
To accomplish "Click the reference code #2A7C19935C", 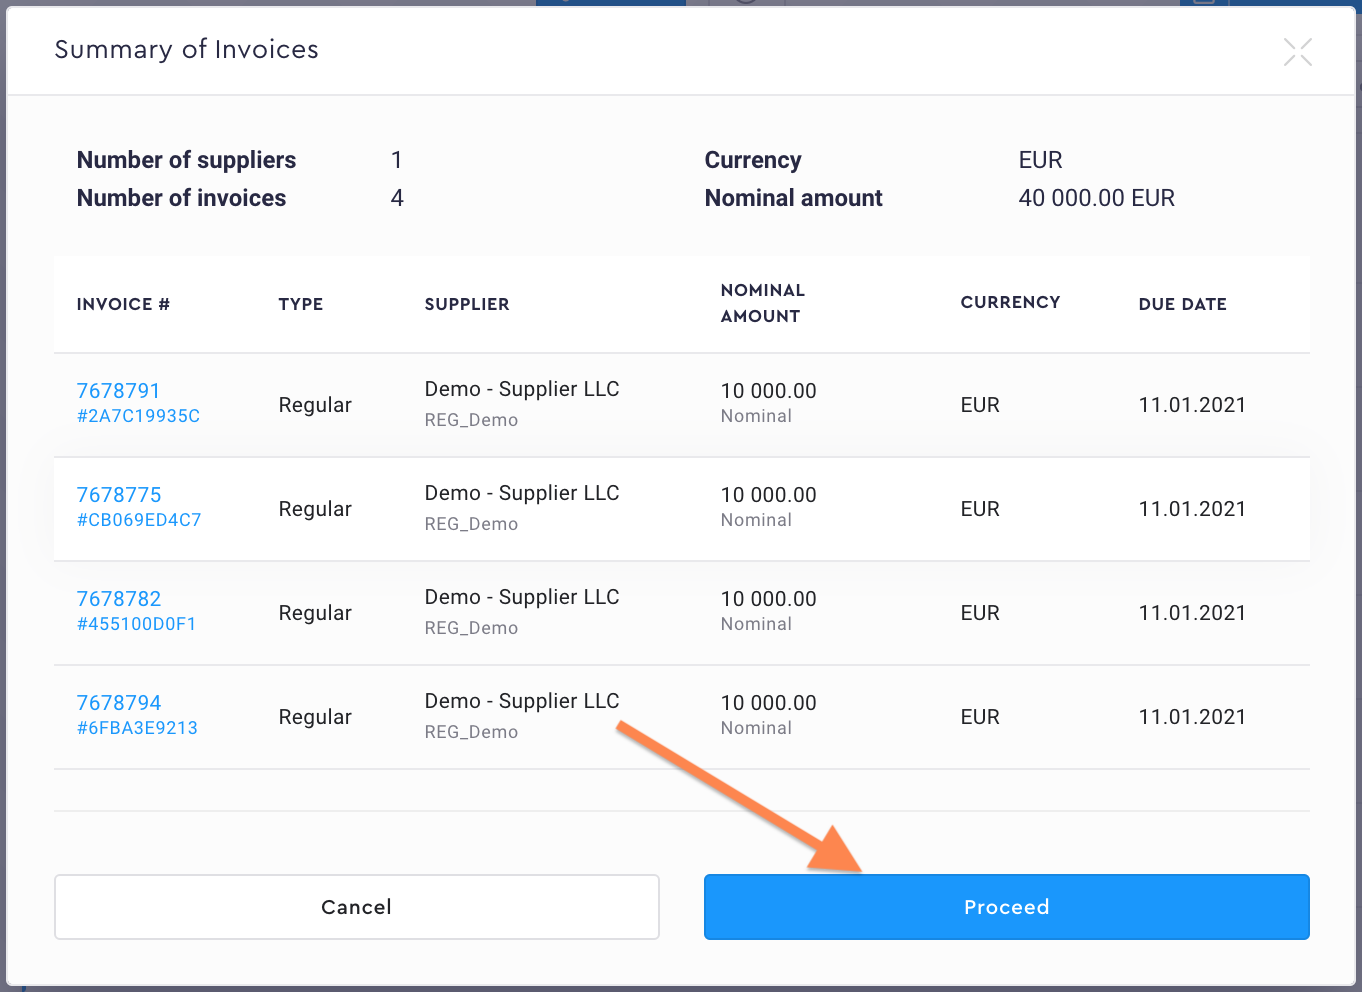I will (x=138, y=416).
